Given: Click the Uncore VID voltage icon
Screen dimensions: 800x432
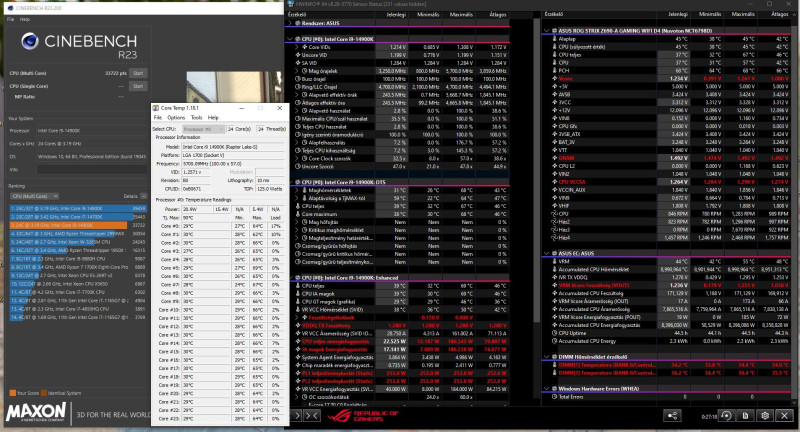Looking at the screenshot, I should point(297,55).
